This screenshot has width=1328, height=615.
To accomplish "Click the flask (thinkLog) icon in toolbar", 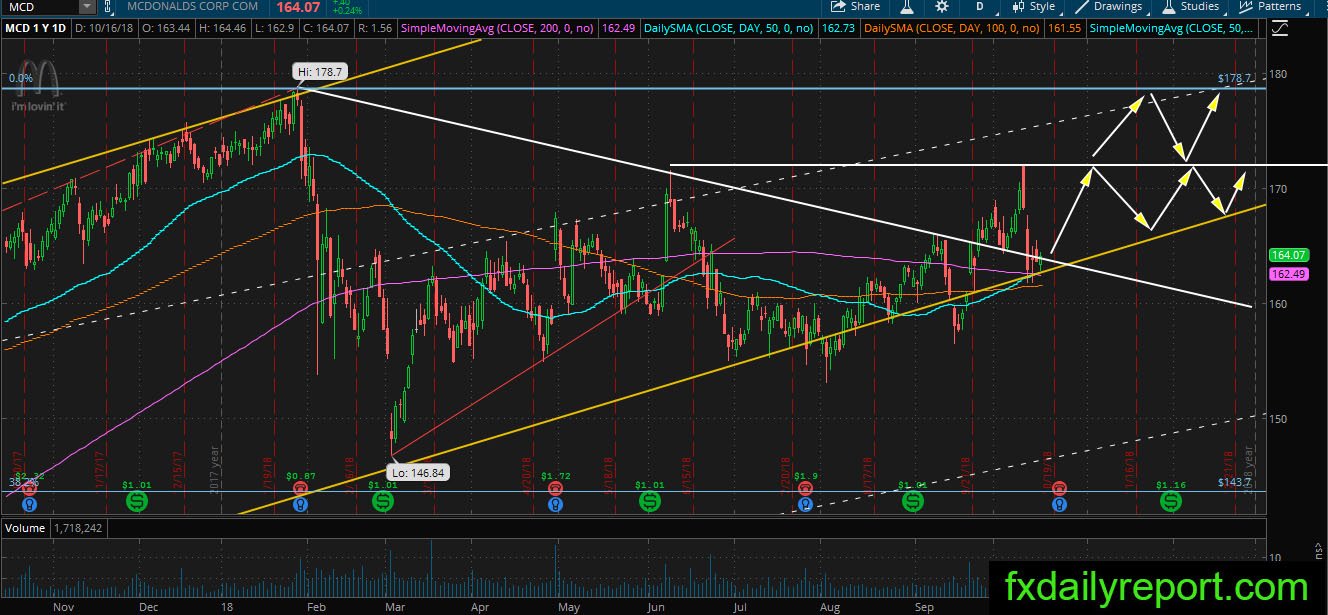I will [x=907, y=6].
